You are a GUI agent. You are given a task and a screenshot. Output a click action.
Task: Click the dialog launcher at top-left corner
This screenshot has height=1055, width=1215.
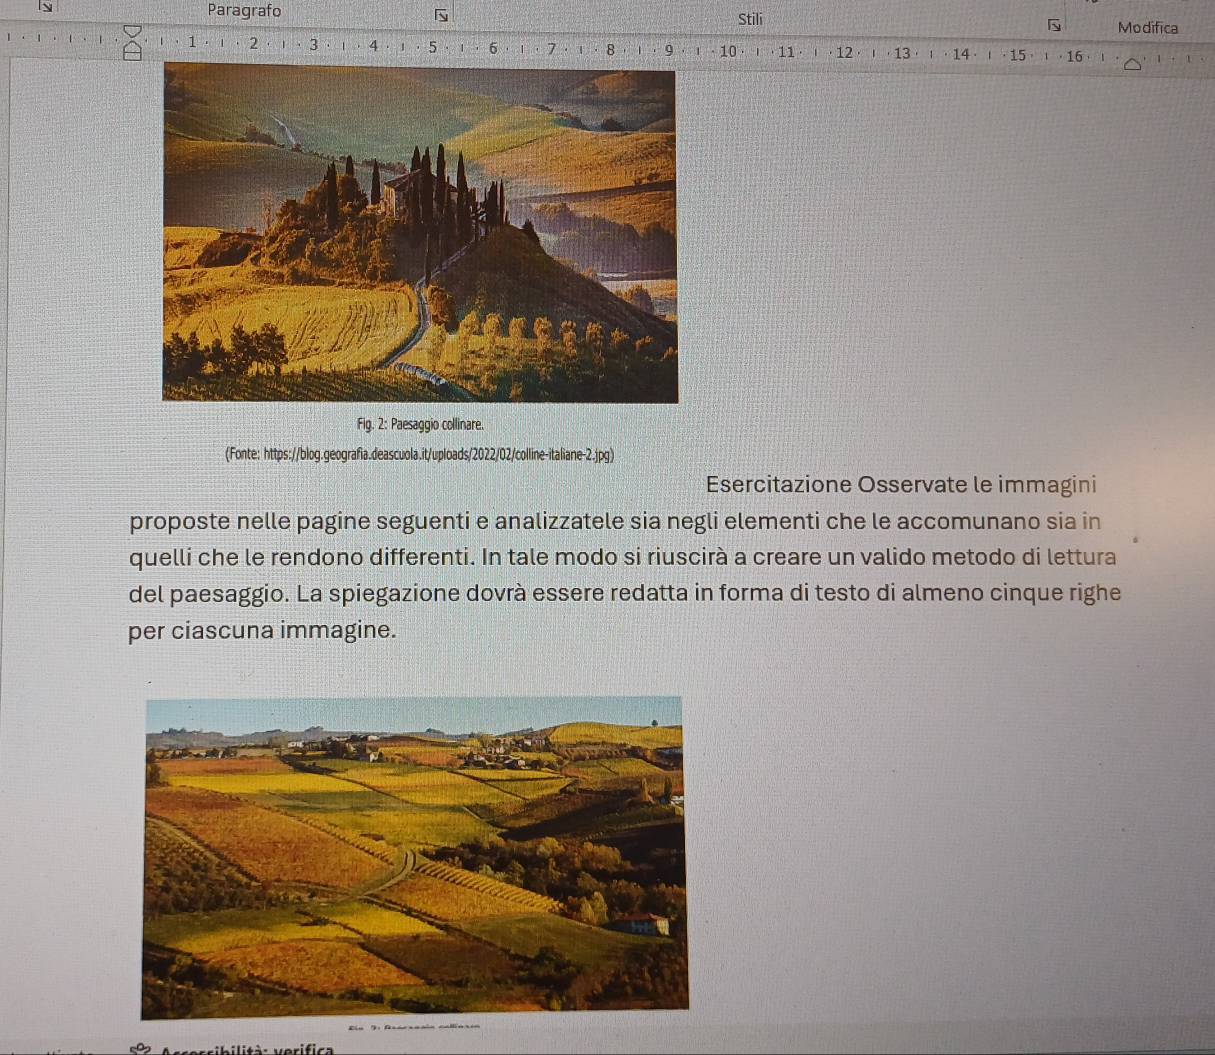coord(14,6)
